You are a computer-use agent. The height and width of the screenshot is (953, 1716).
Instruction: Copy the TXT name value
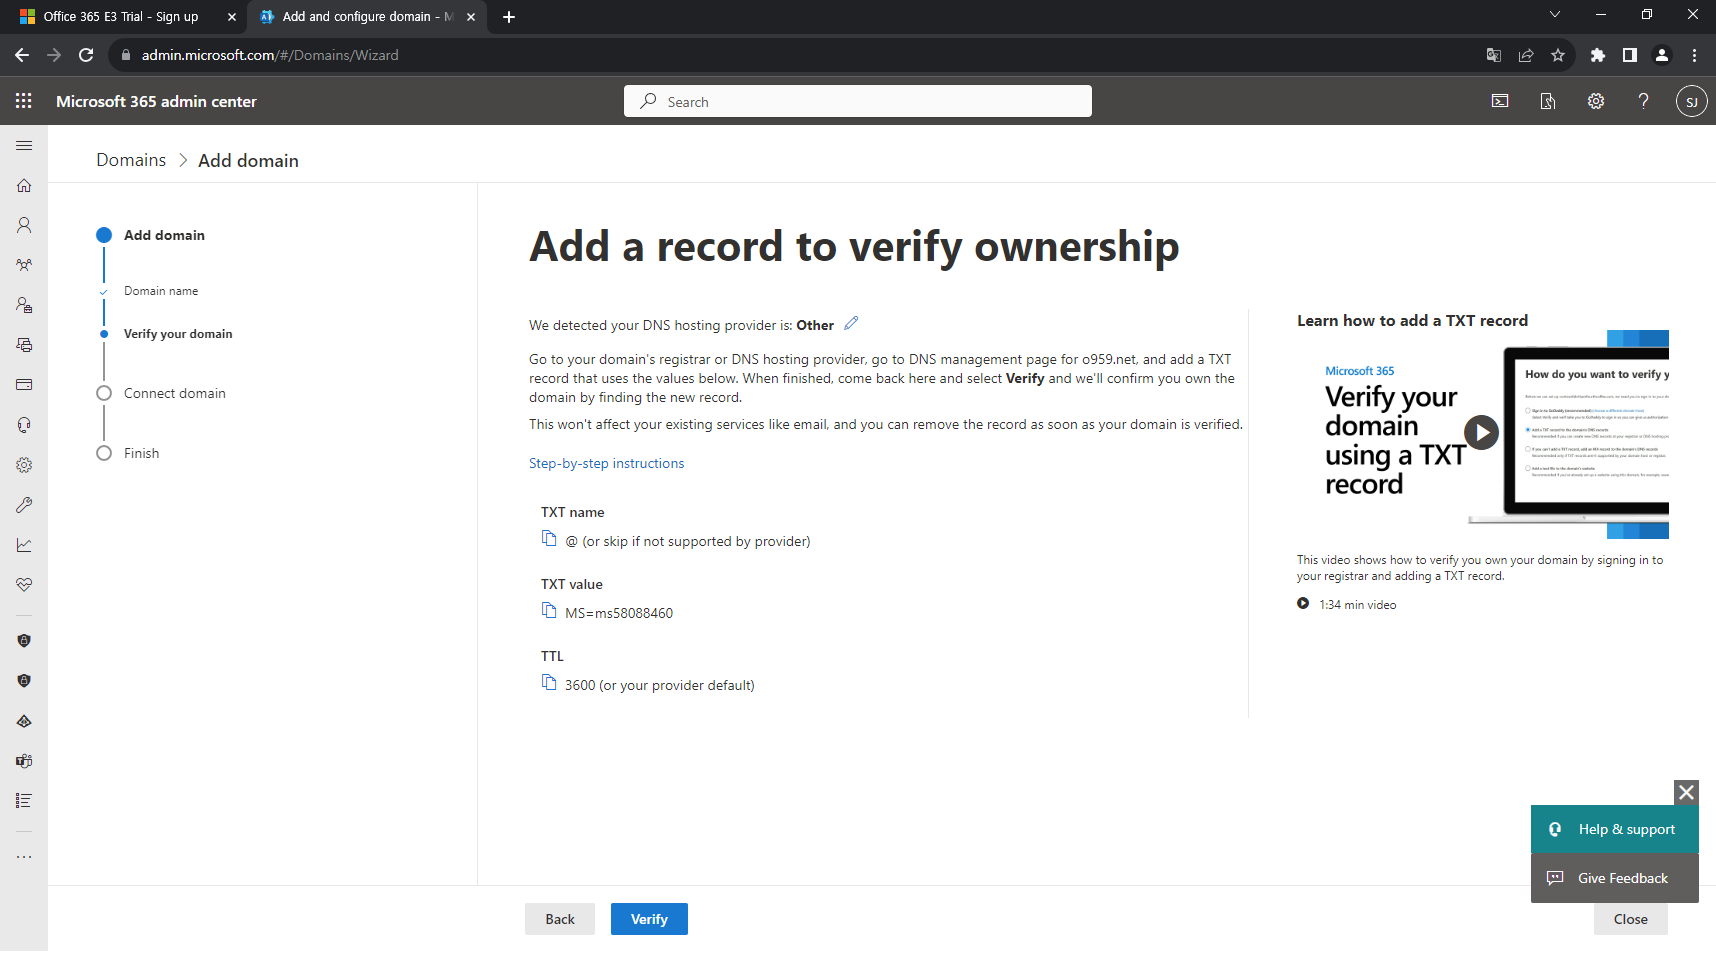[549, 538]
